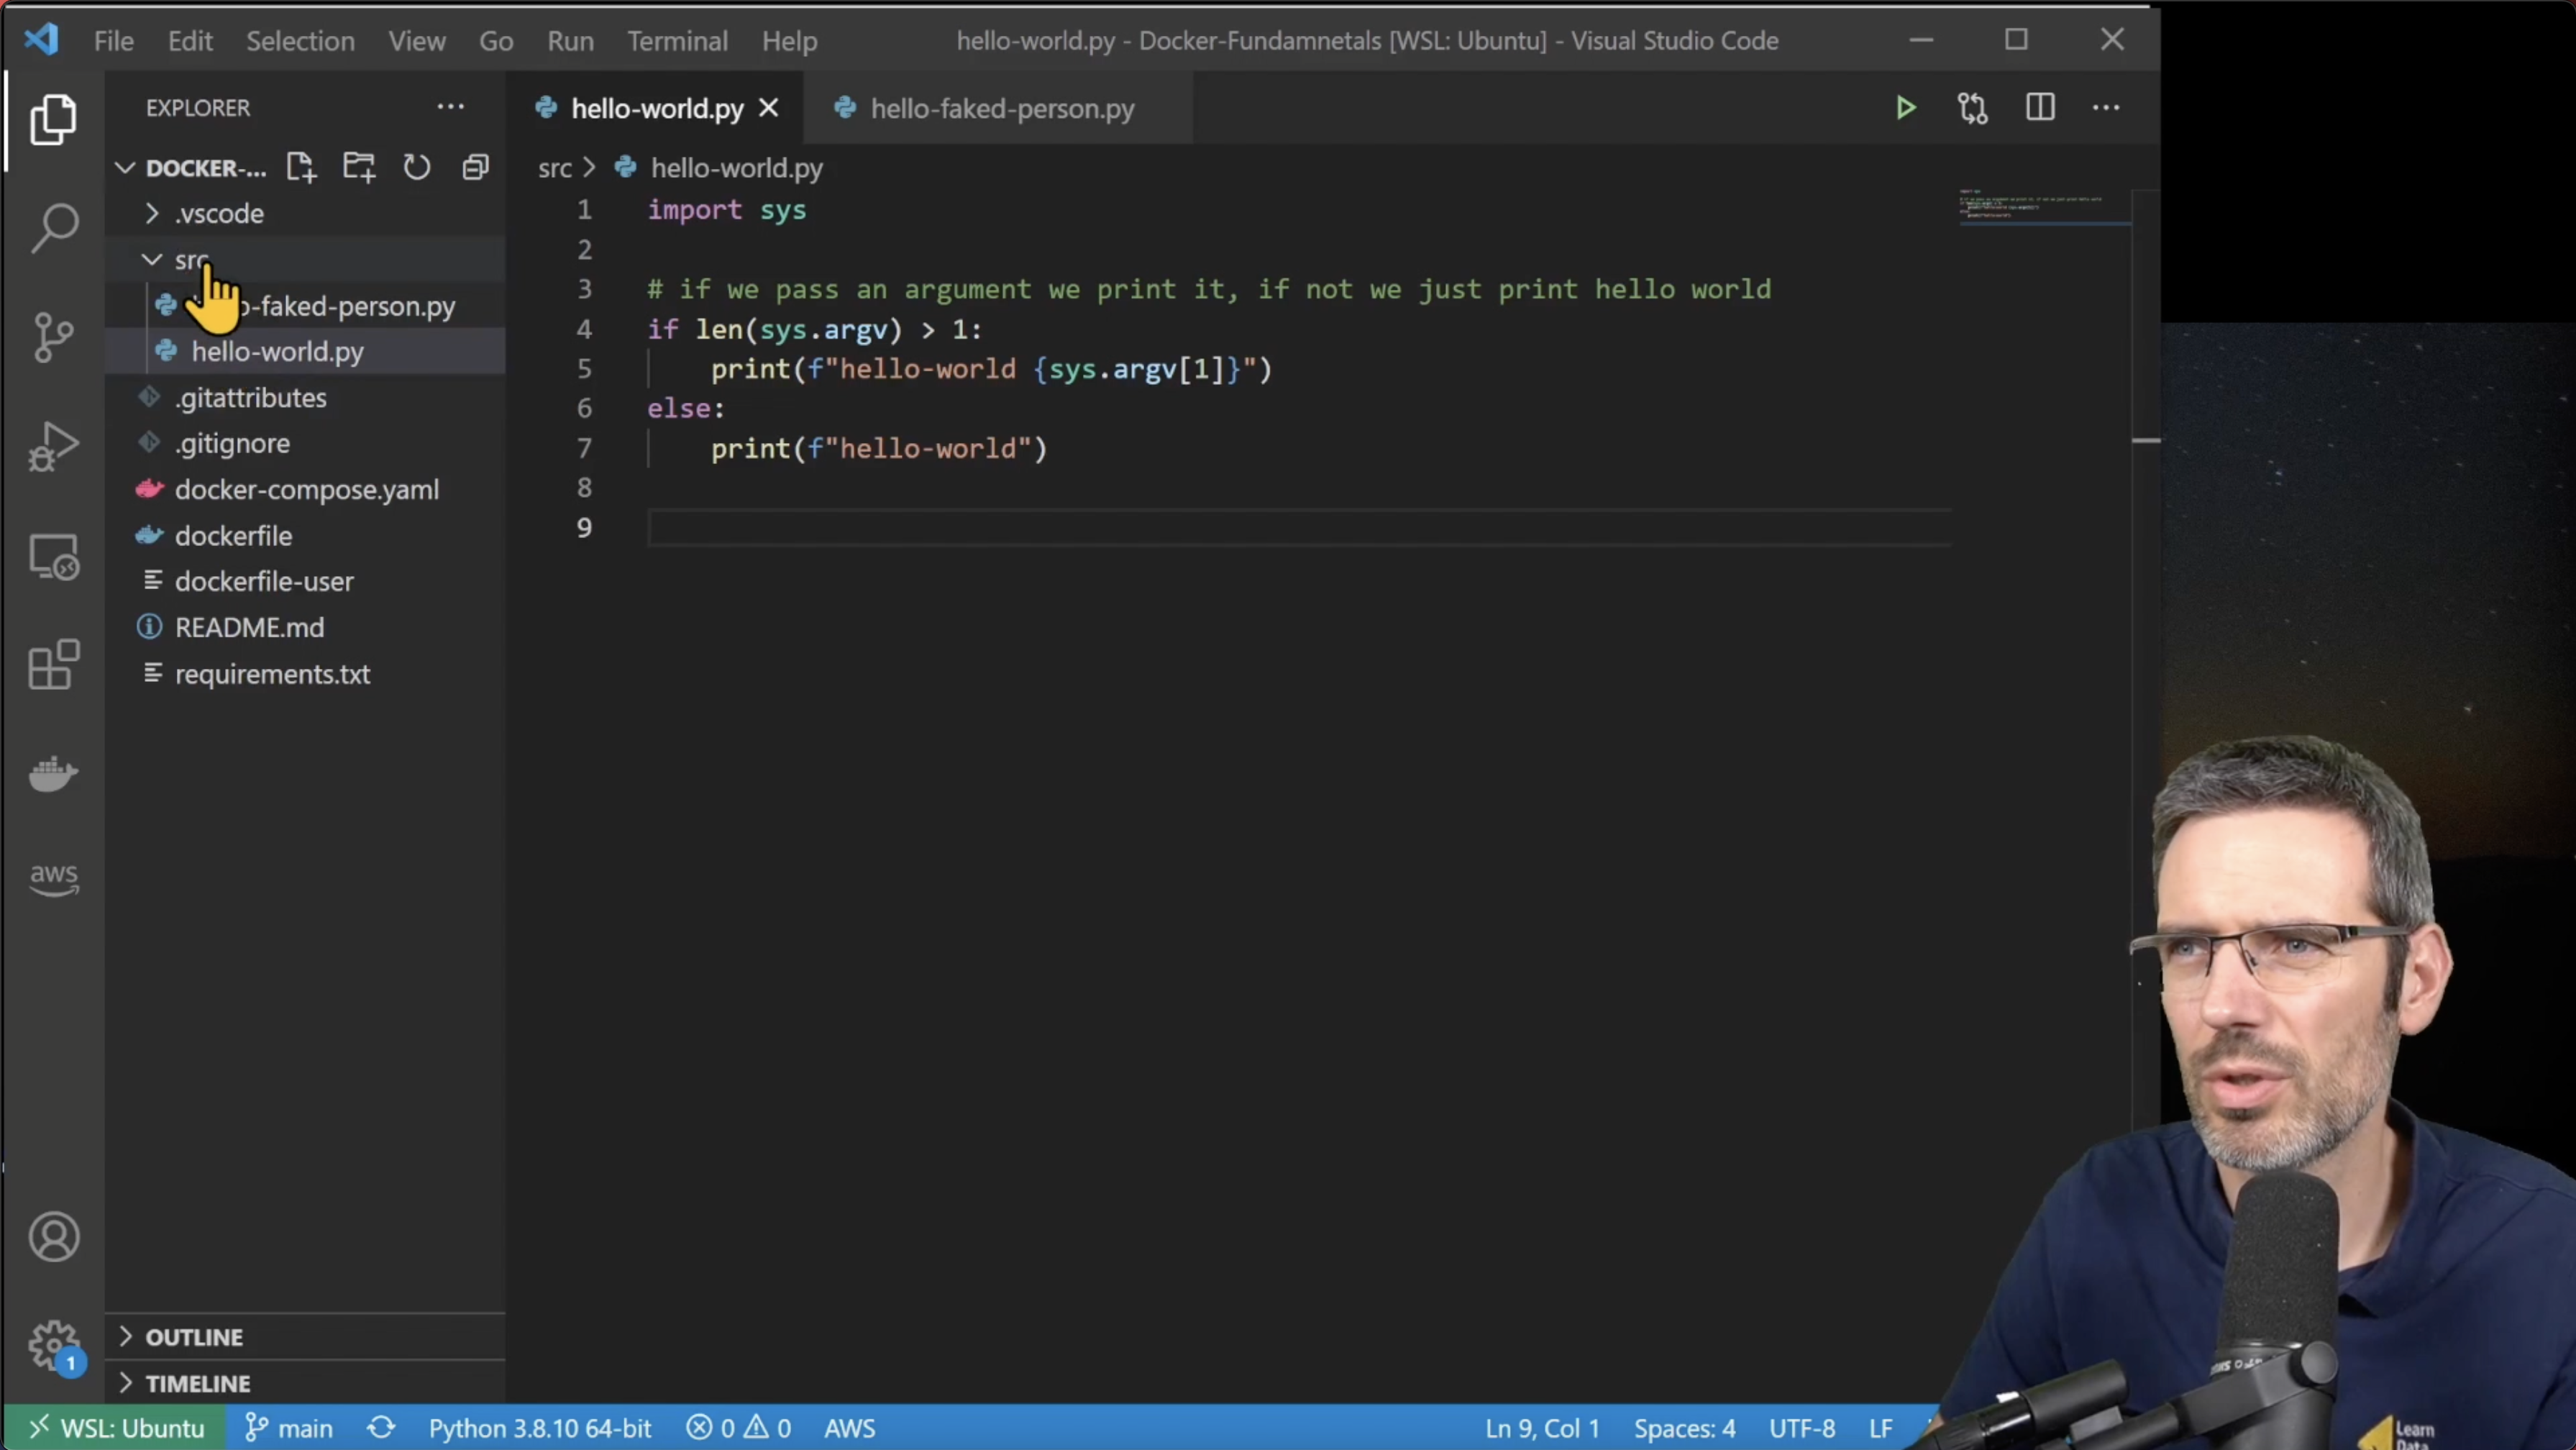Image resolution: width=2576 pixels, height=1450 pixels.
Task: Expand the .vscode folder
Action: (305, 213)
